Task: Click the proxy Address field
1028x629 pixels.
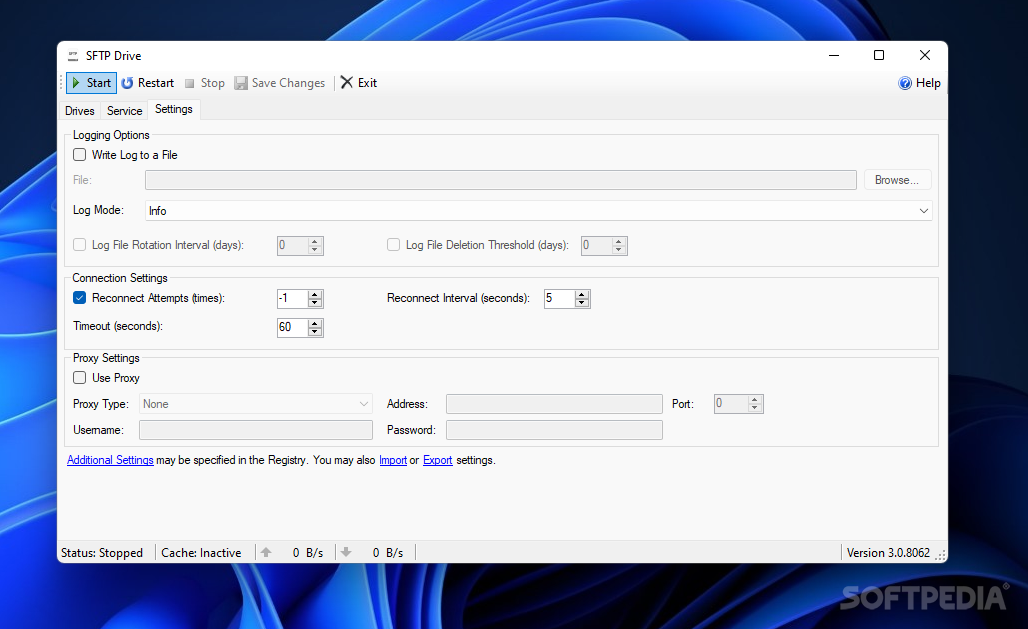Action: 554,404
